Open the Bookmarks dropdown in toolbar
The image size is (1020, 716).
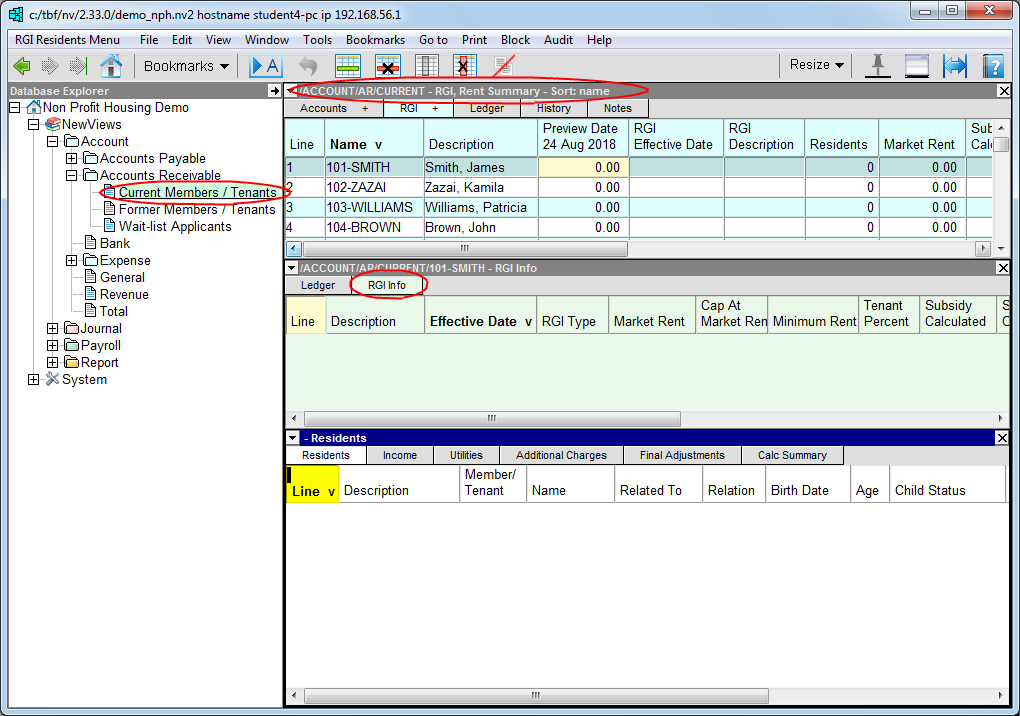tap(186, 66)
